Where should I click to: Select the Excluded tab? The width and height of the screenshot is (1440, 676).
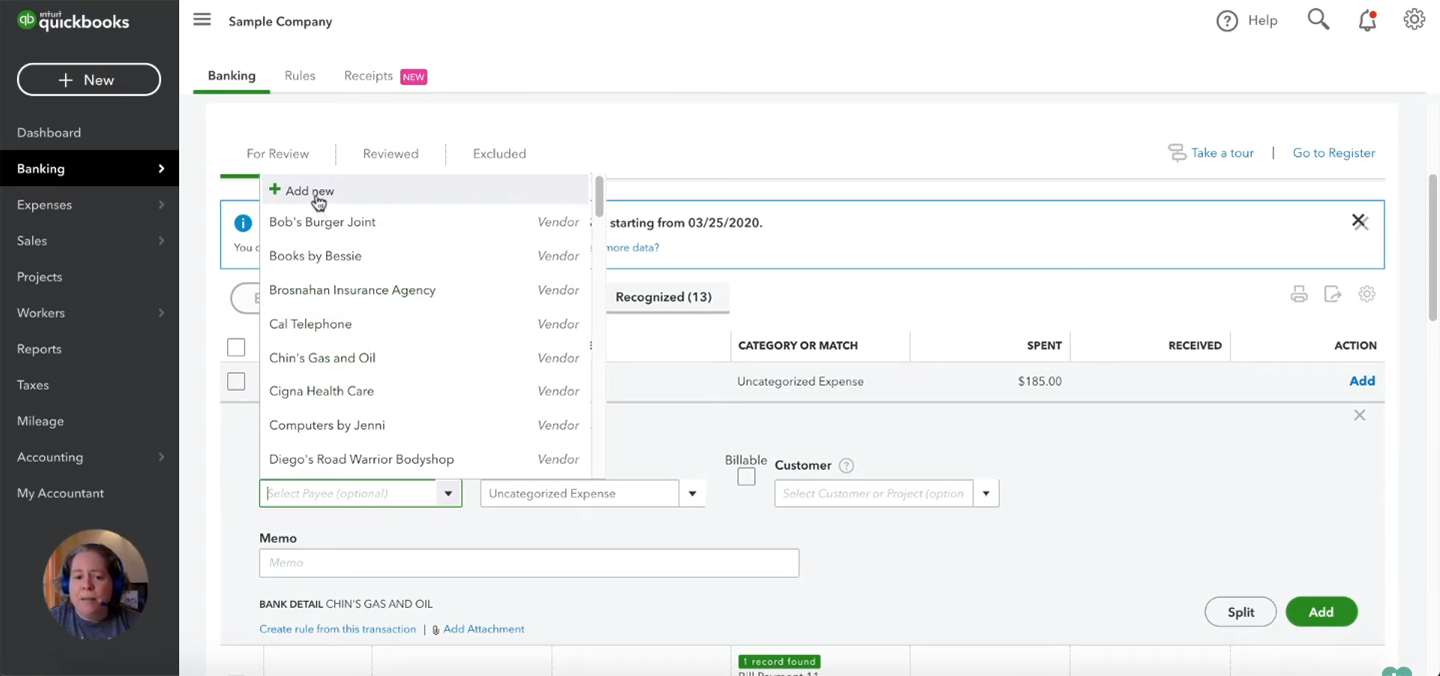pyautogui.click(x=499, y=154)
